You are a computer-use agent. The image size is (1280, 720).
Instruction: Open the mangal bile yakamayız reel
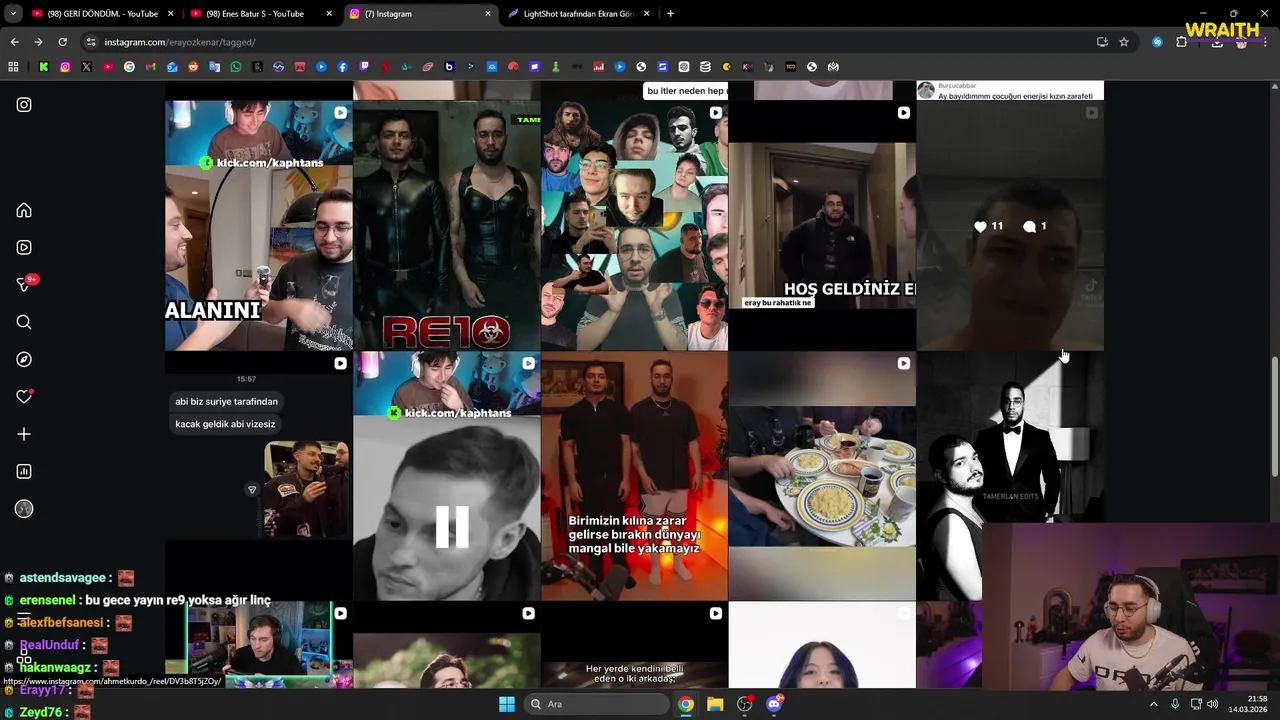pos(634,476)
